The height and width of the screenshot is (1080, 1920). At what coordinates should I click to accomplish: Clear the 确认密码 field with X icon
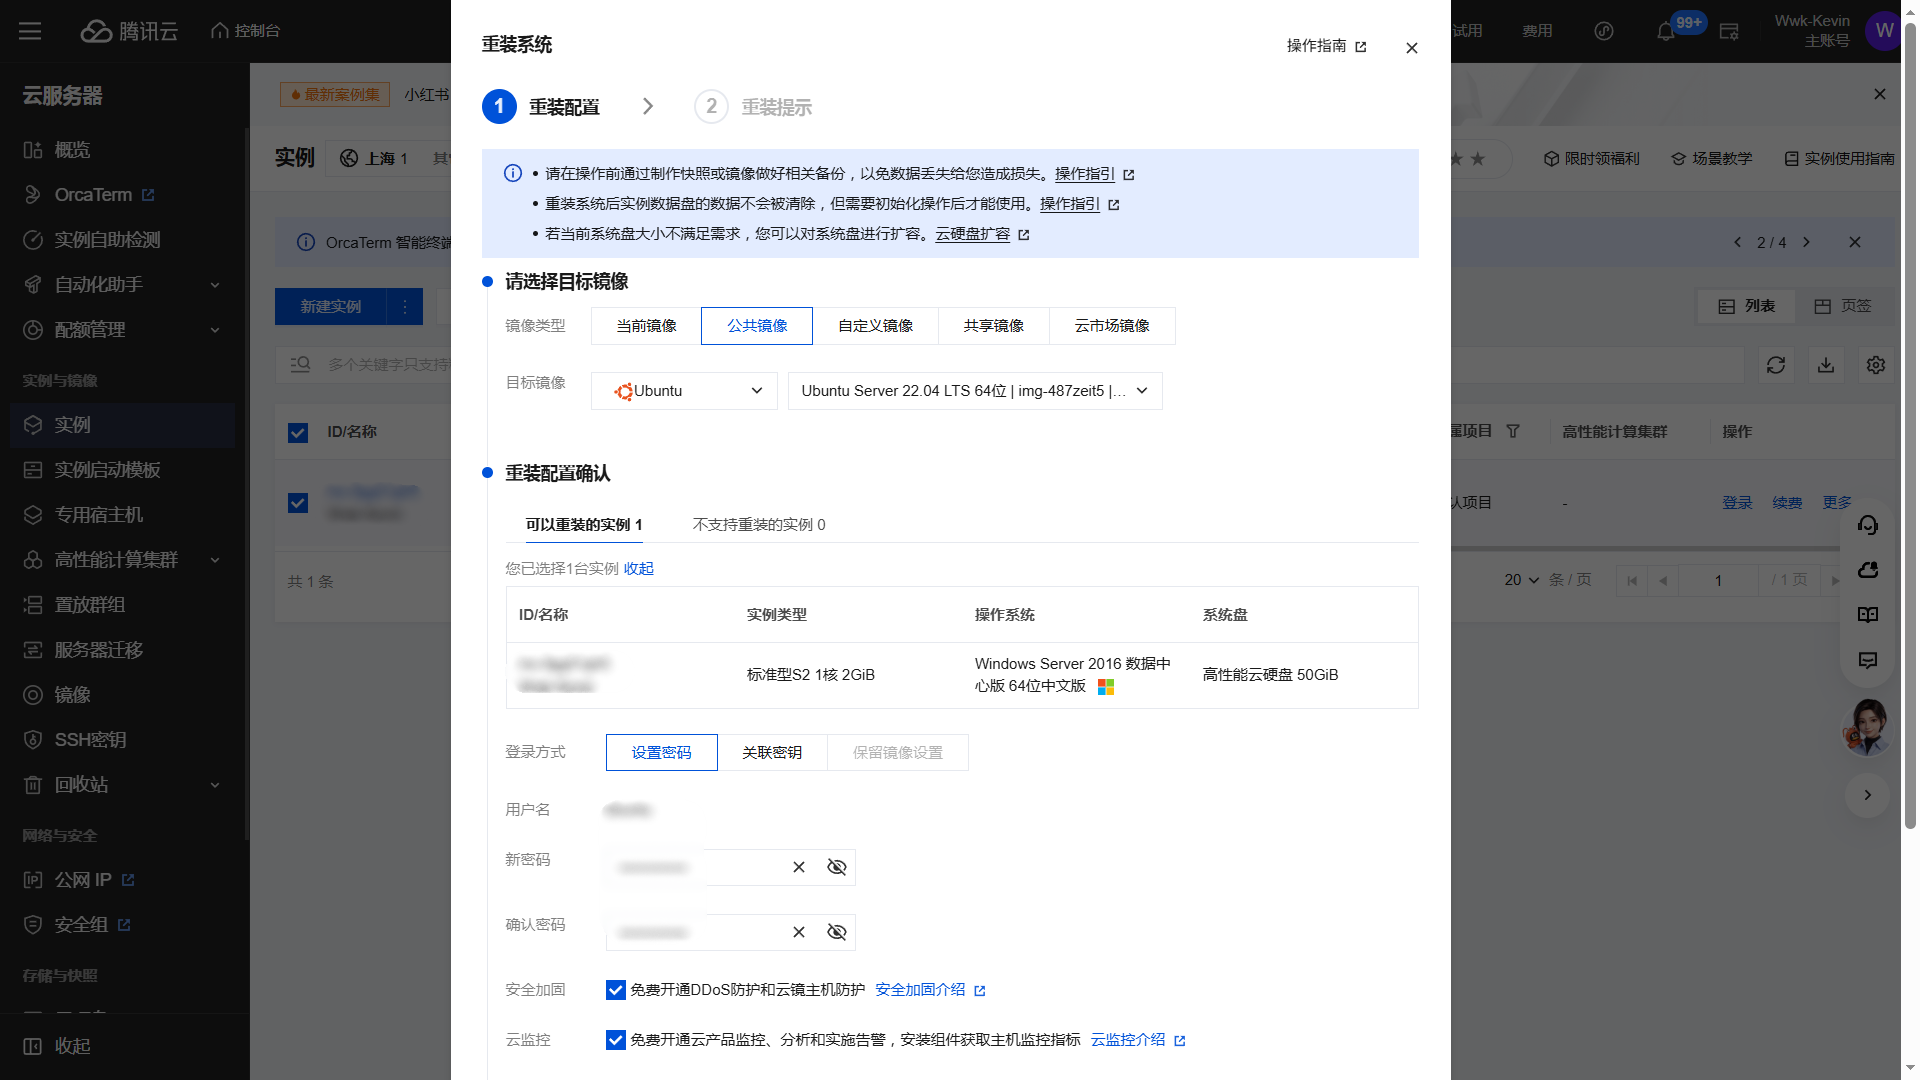[x=799, y=932]
